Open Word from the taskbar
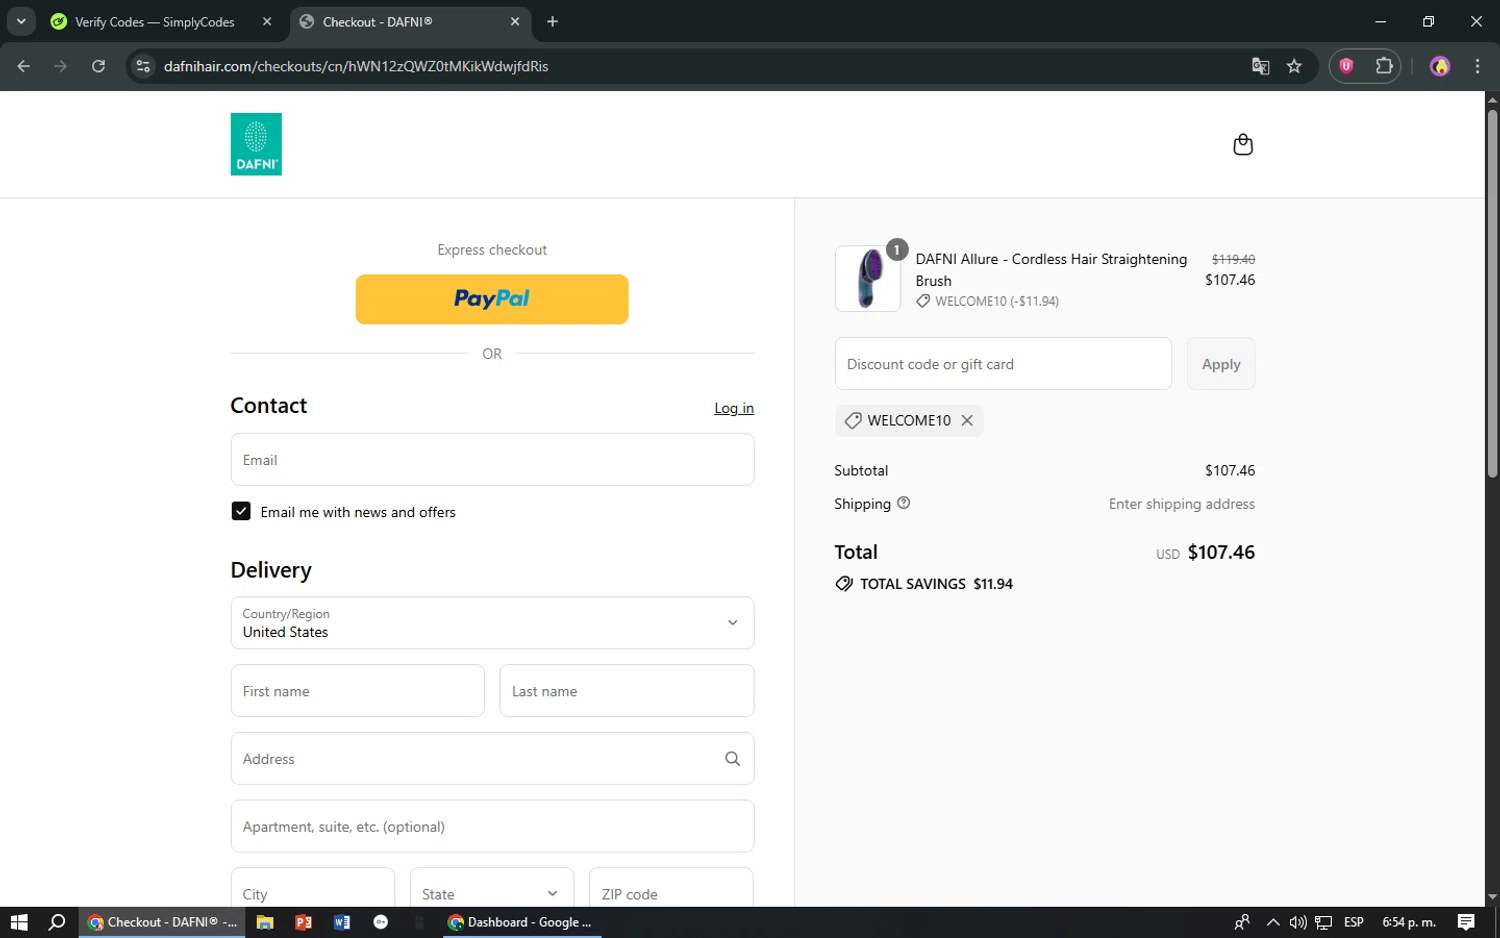The height and width of the screenshot is (938, 1500). [342, 922]
